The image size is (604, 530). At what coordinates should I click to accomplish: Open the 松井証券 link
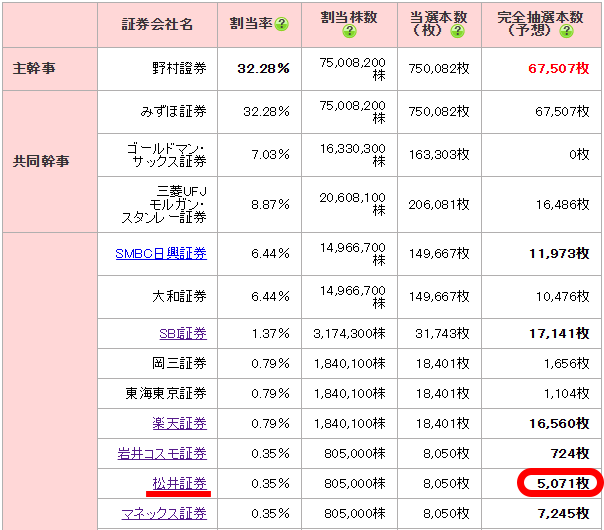(x=180, y=483)
